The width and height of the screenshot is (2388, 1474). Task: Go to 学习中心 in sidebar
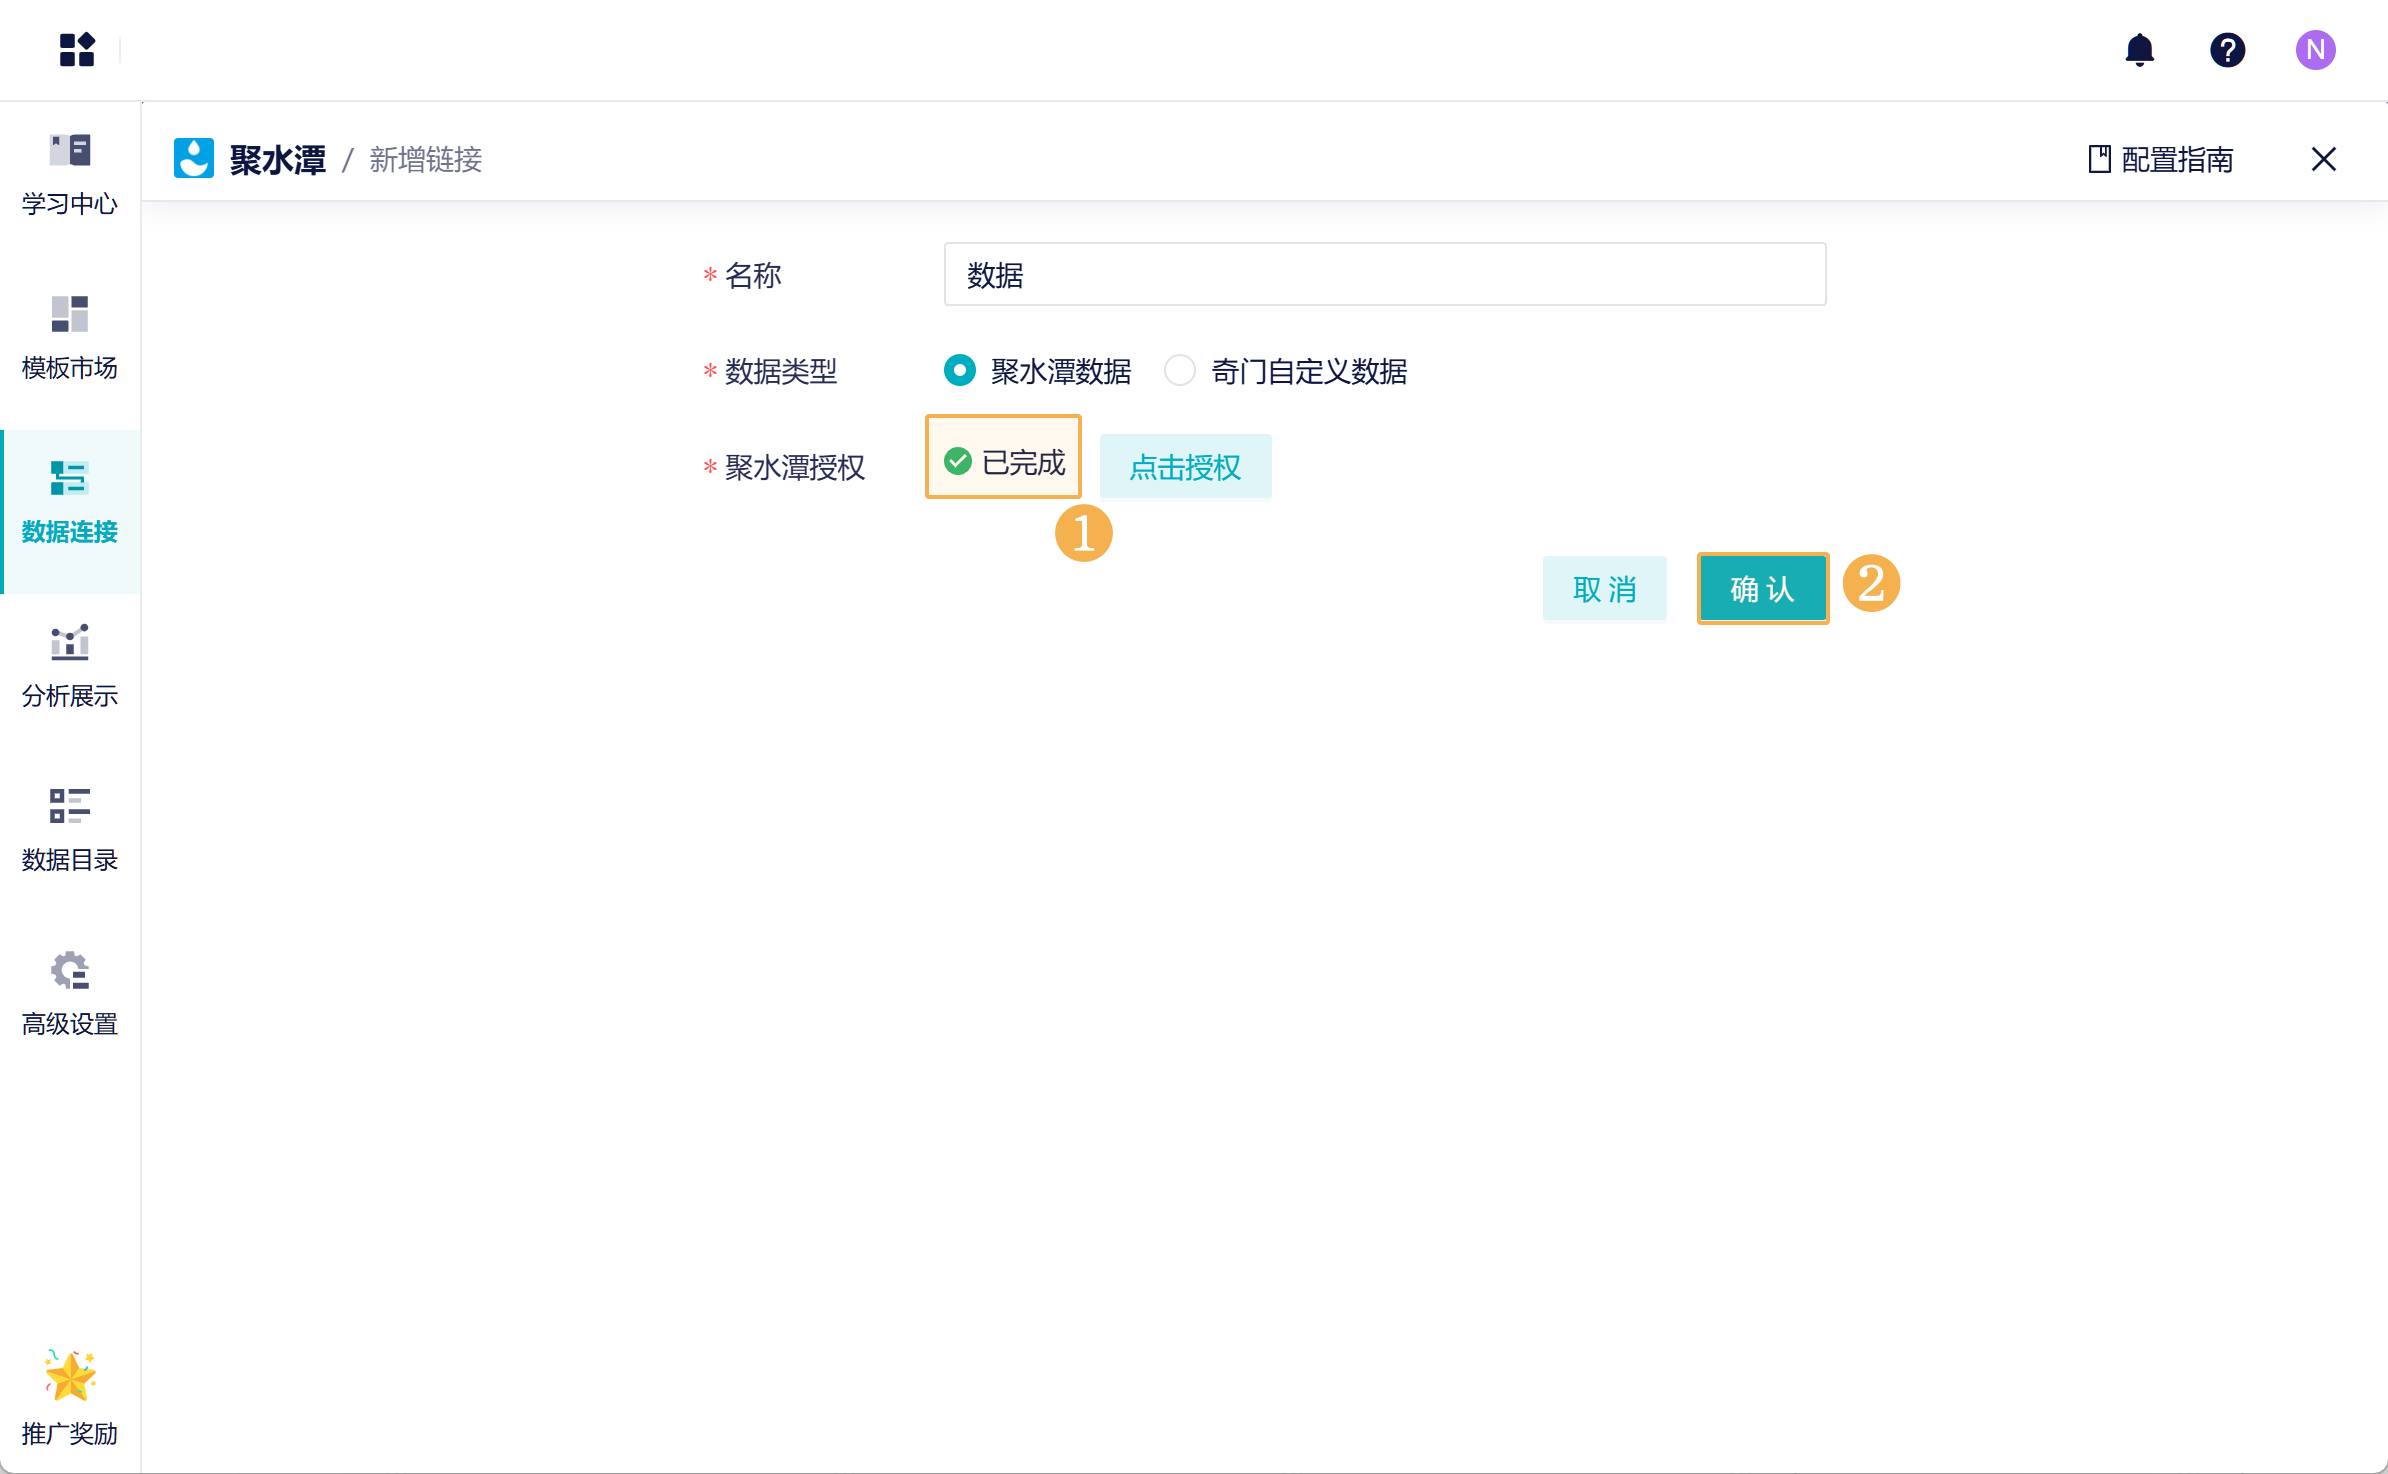70,175
